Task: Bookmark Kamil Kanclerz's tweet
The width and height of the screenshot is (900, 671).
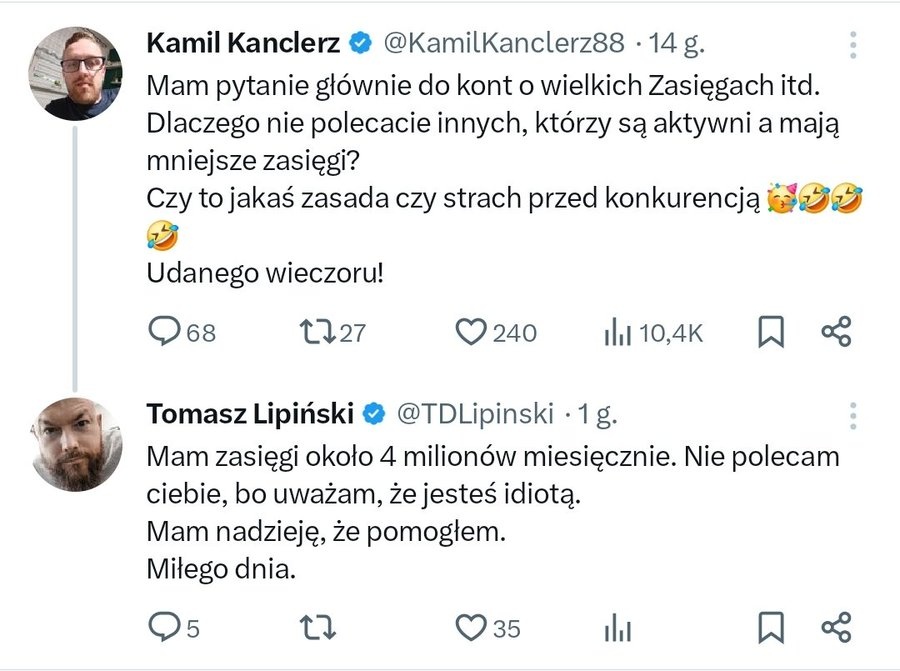Action: pyautogui.click(x=770, y=333)
